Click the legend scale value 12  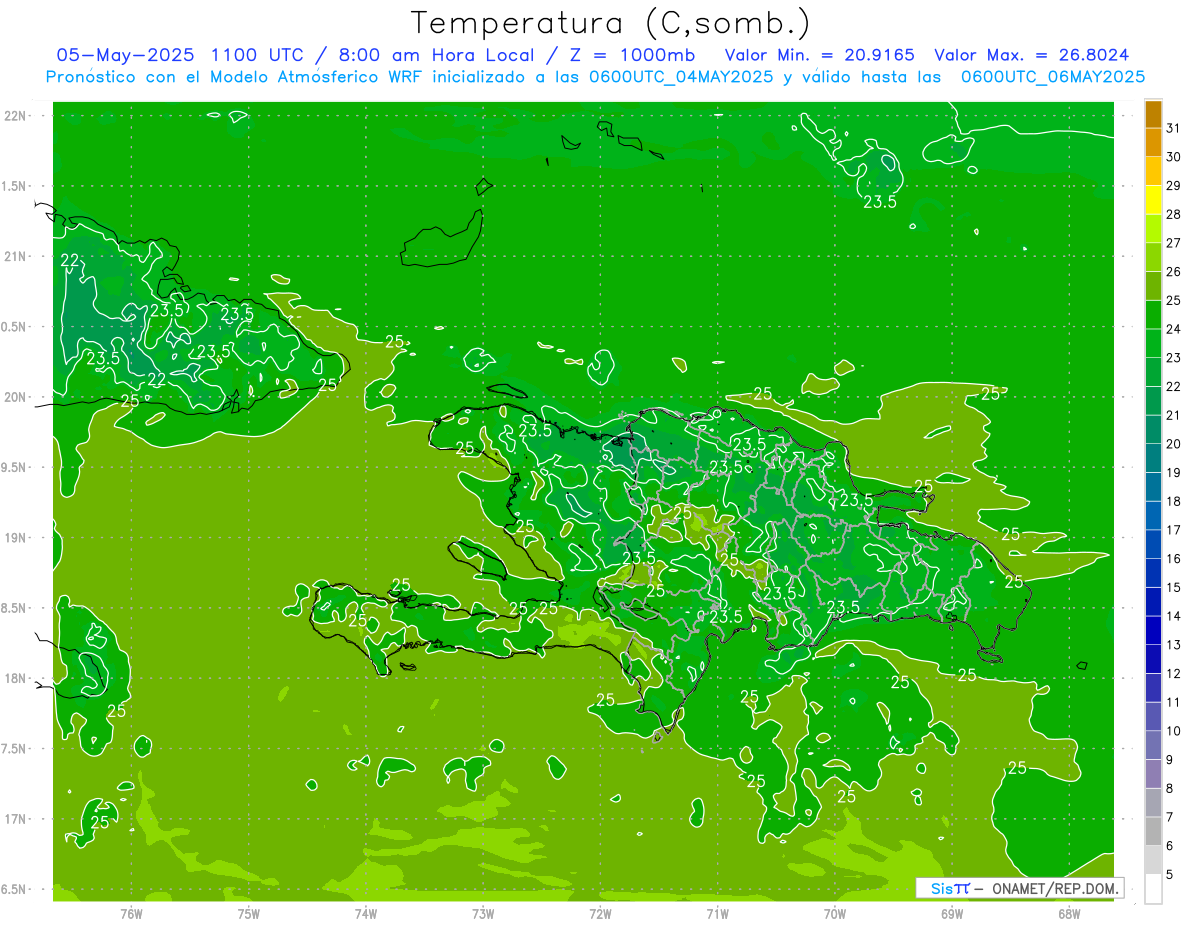point(1173,673)
